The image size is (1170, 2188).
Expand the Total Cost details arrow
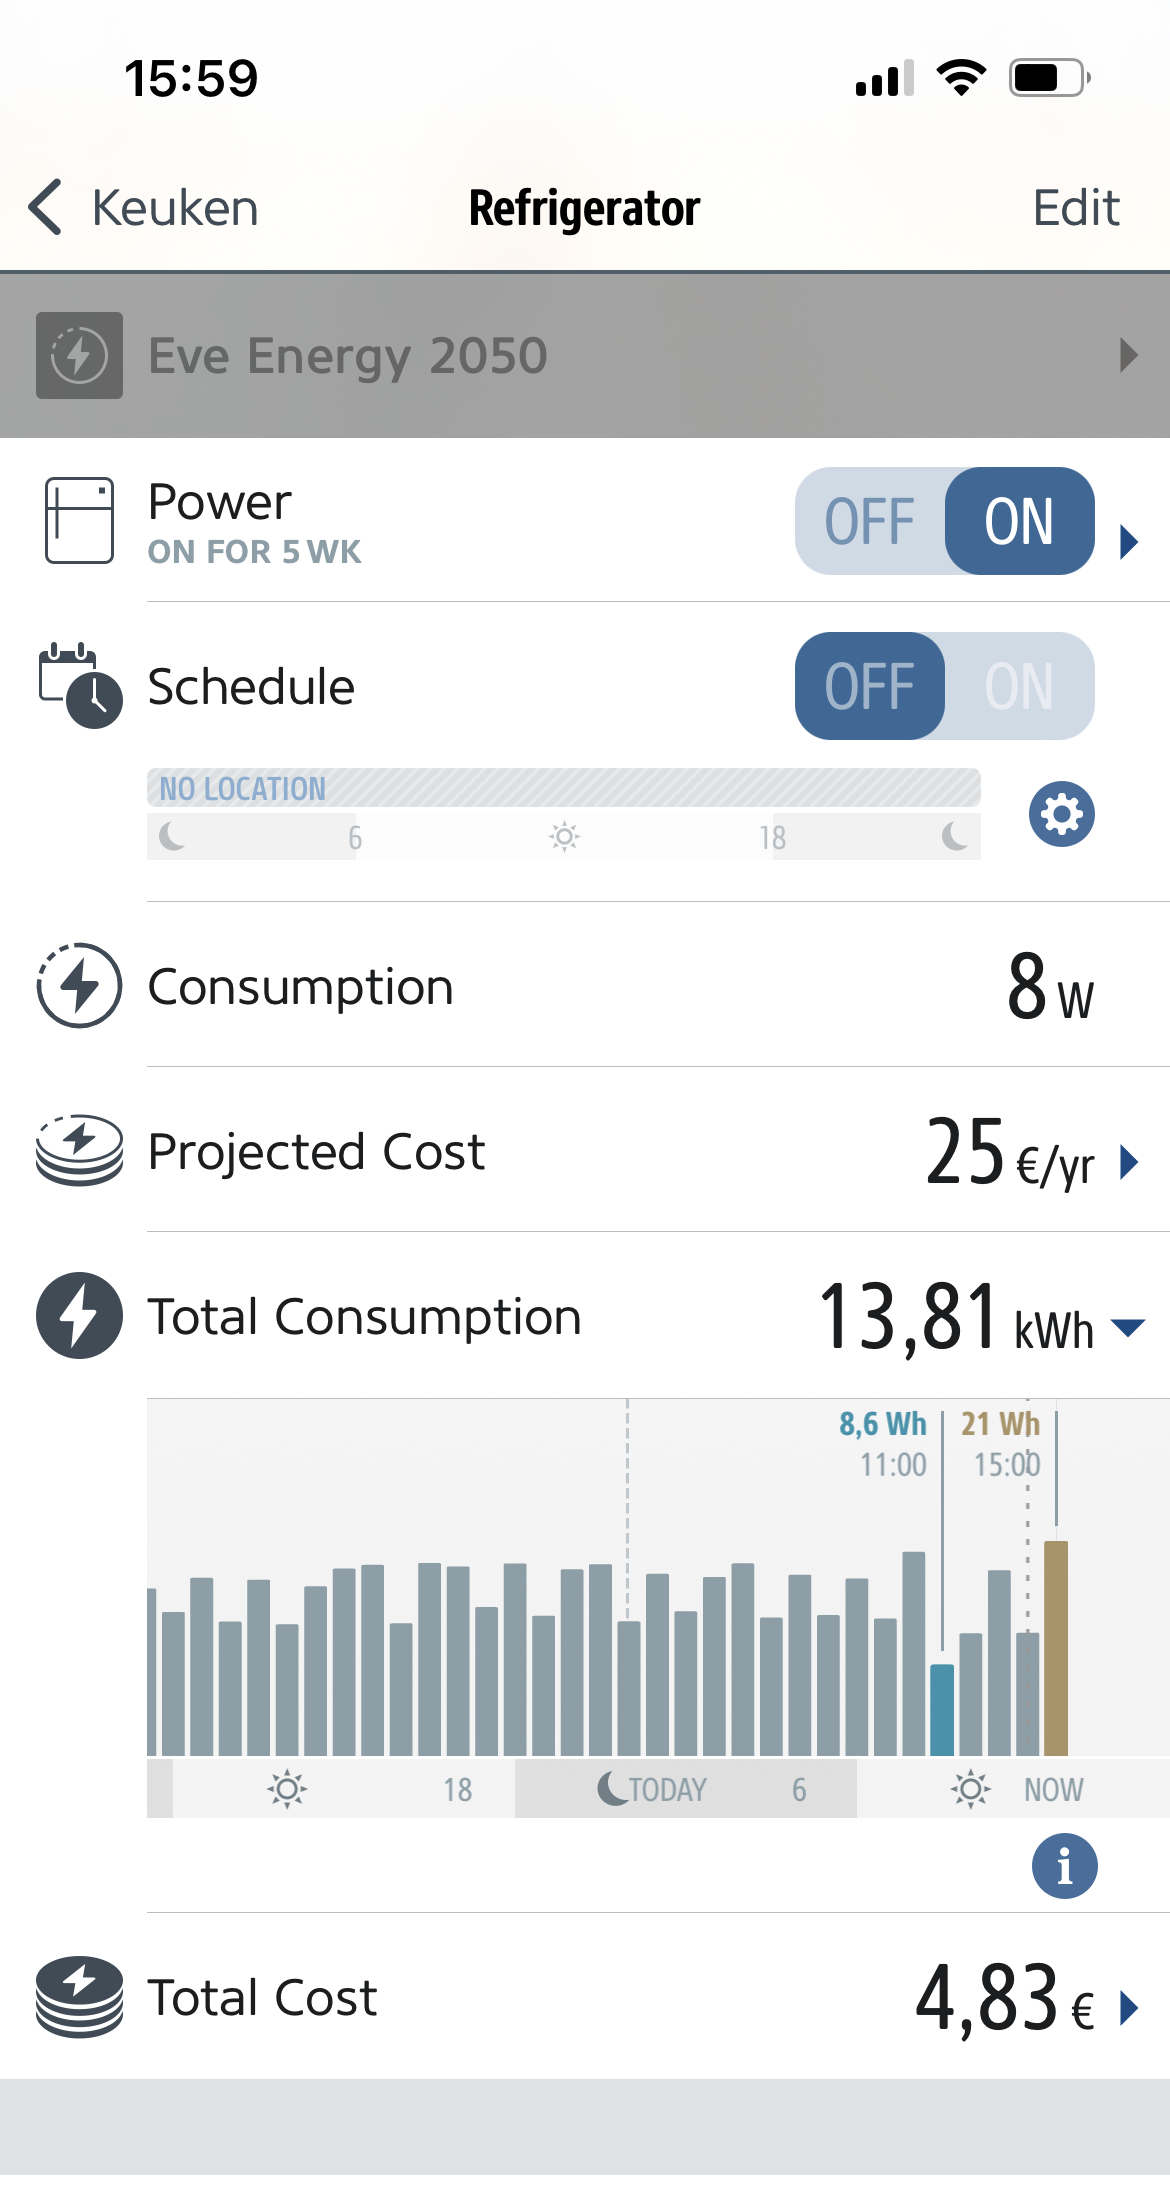[1129, 2007]
